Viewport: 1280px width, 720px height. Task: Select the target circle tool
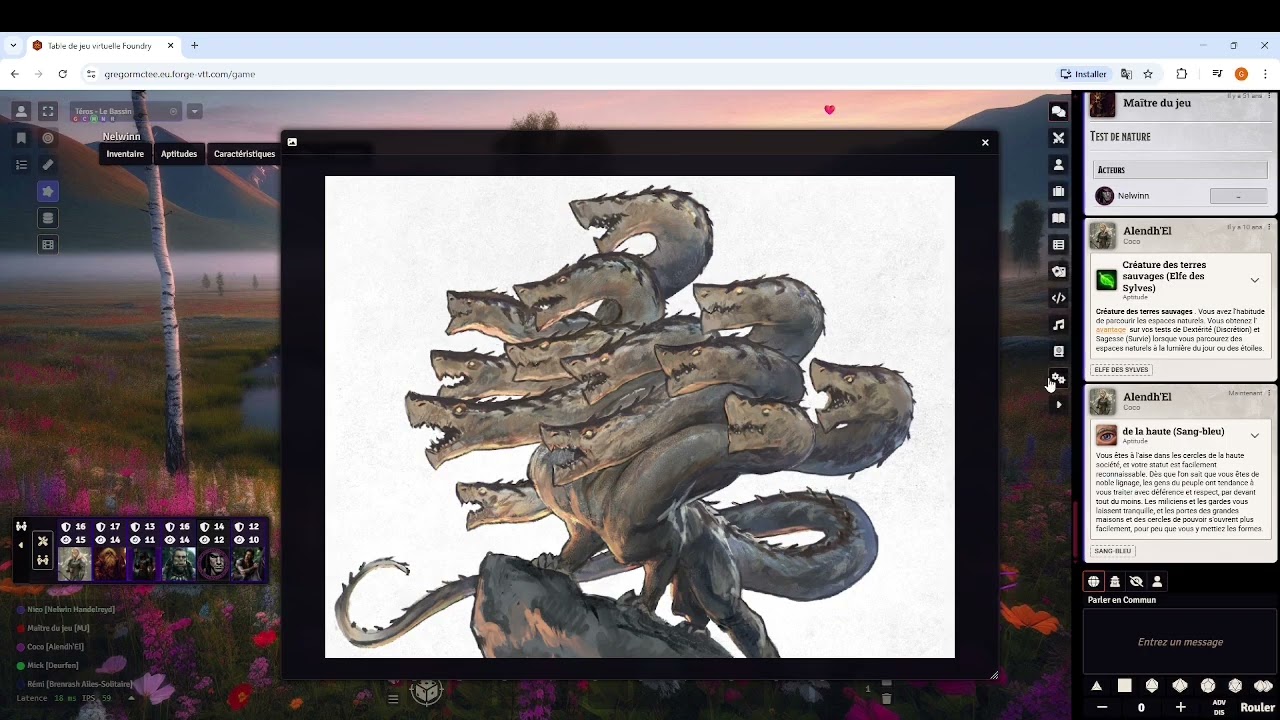[48, 138]
